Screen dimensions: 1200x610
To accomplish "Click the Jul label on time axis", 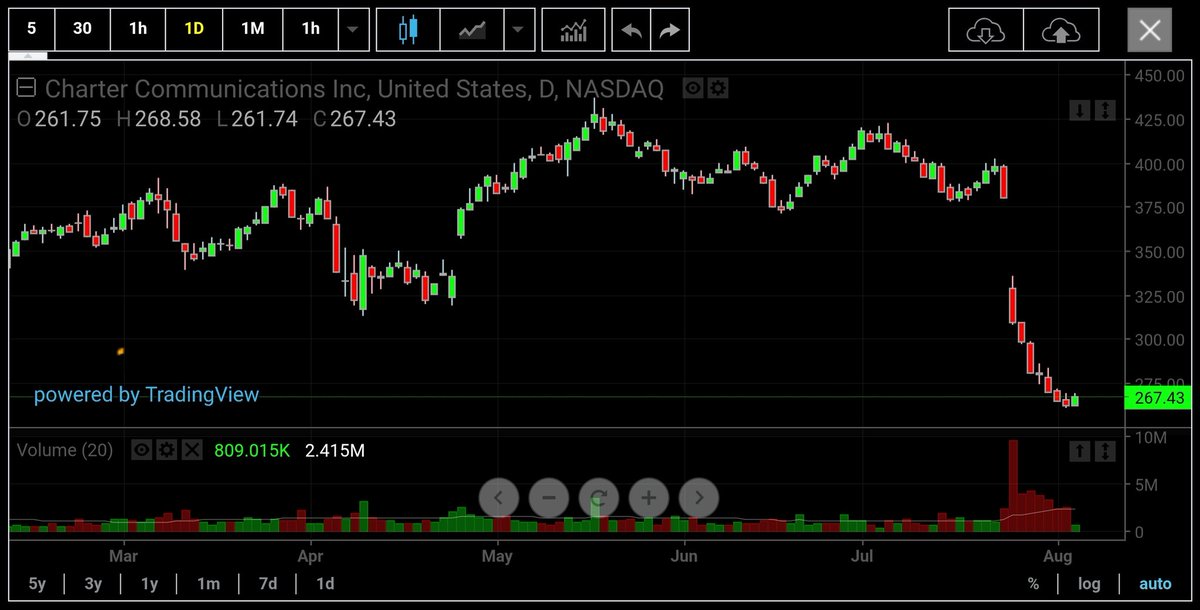I will [x=862, y=555].
